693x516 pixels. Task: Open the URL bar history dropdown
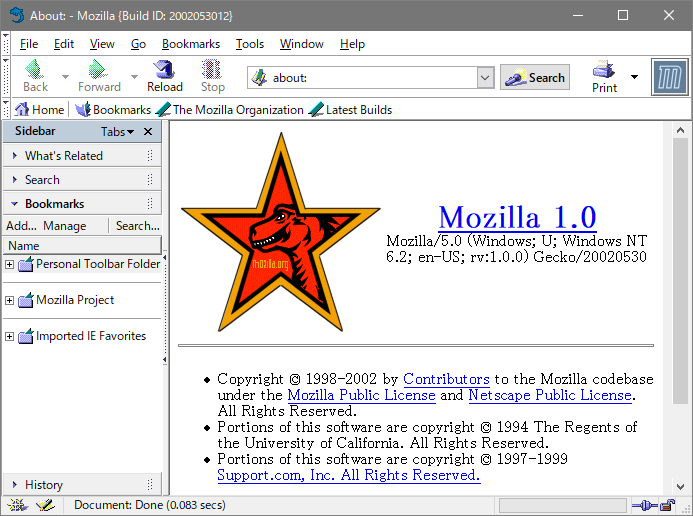point(485,78)
